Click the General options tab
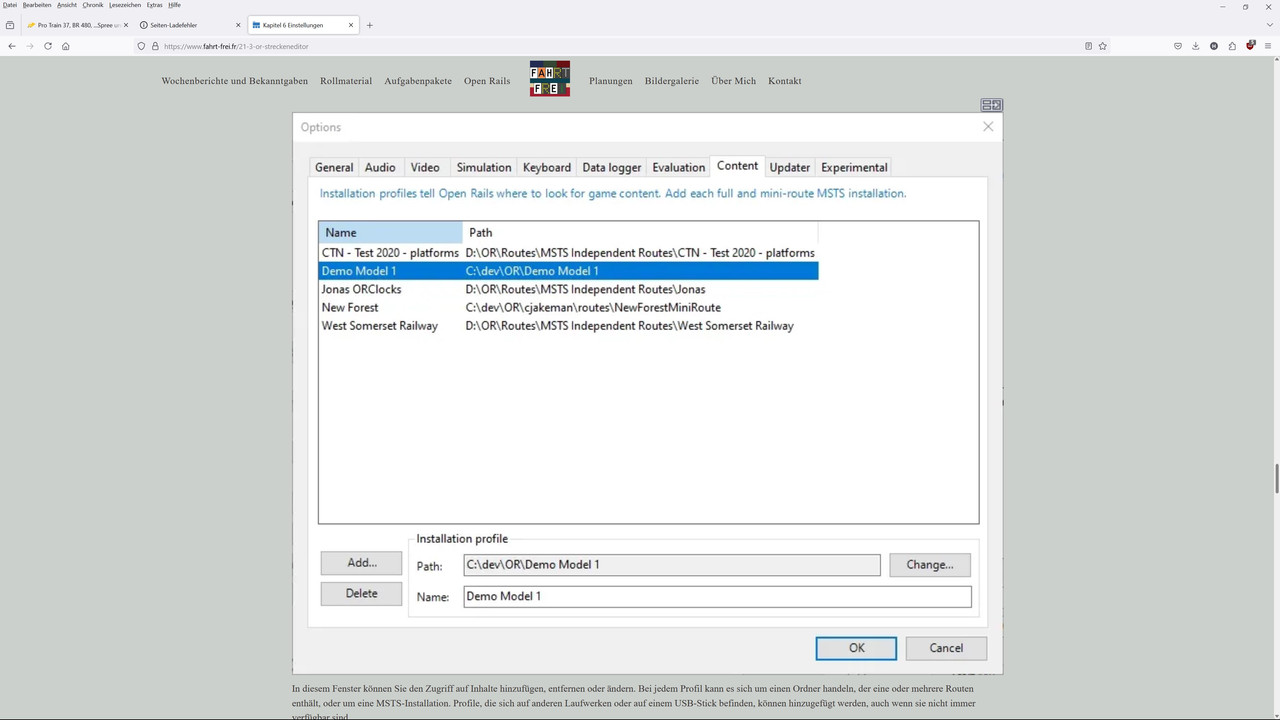The image size is (1280, 720). point(334,168)
